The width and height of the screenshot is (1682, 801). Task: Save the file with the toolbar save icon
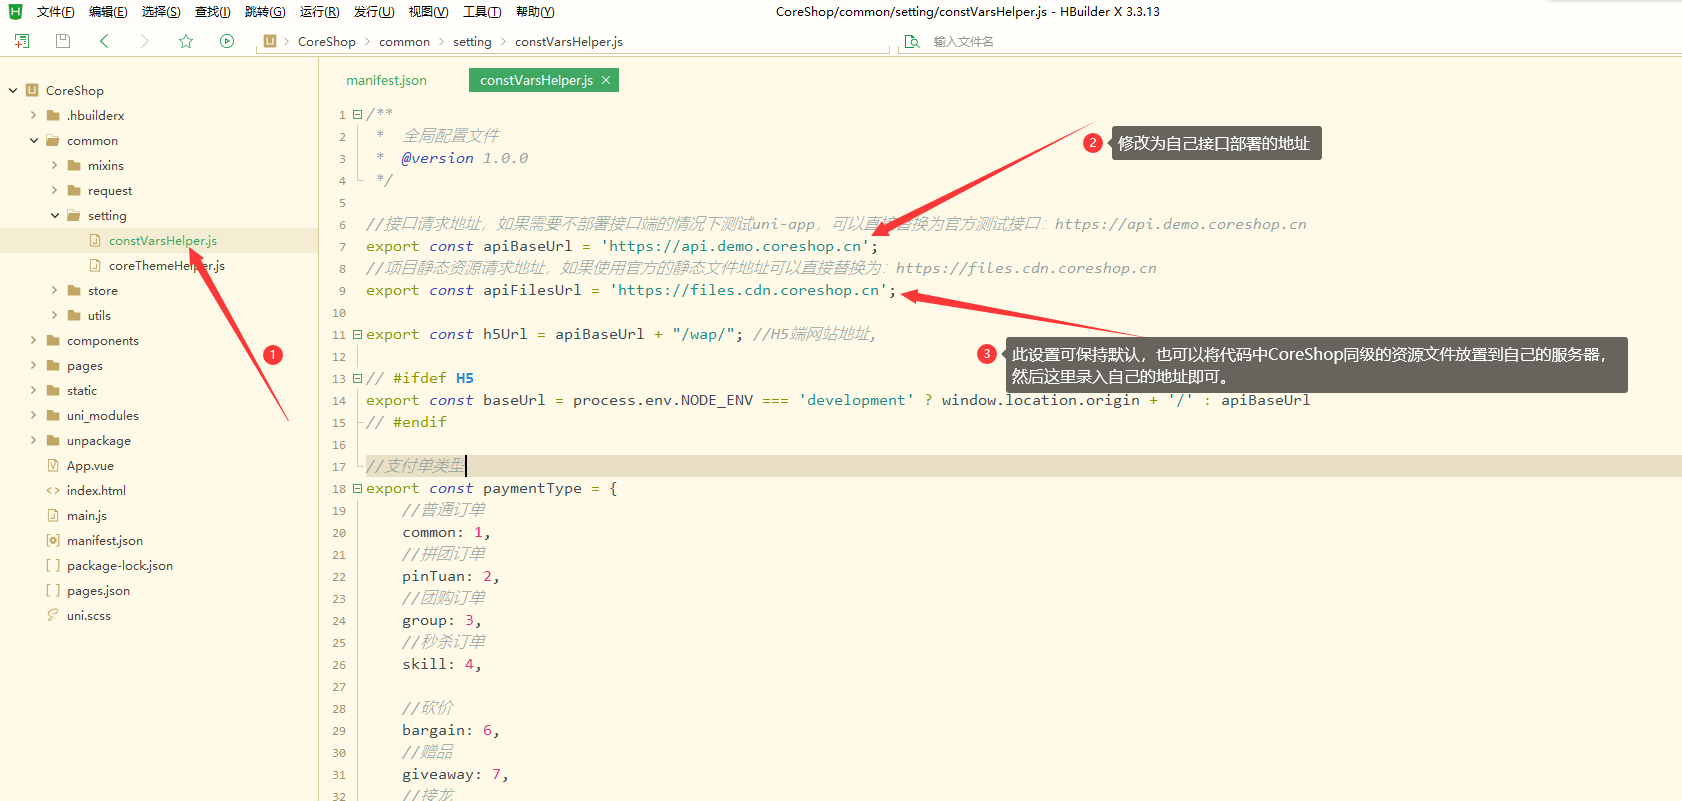(63, 41)
